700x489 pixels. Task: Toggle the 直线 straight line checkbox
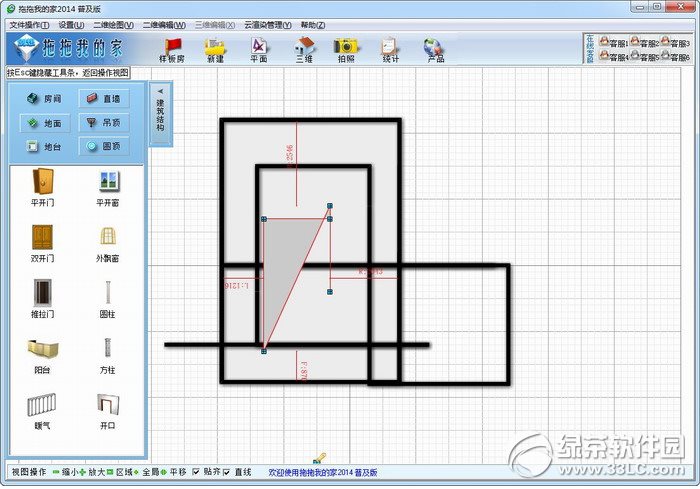(227, 472)
